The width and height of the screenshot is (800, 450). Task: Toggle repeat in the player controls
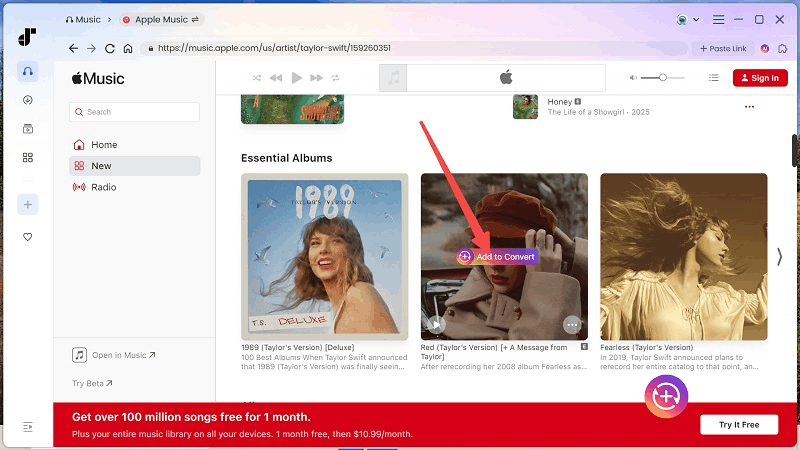(x=336, y=78)
